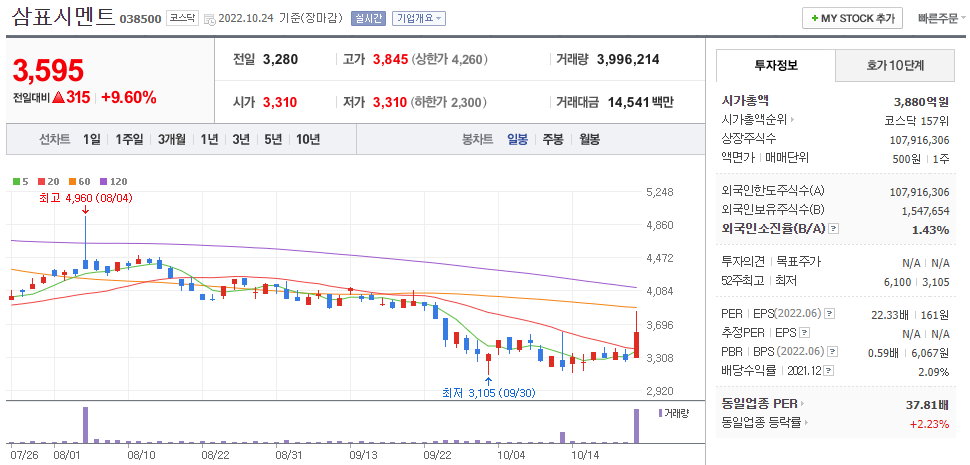Open help icon beside 배당수익률 2021.12
The height and width of the screenshot is (465, 970).
[x=829, y=370]
